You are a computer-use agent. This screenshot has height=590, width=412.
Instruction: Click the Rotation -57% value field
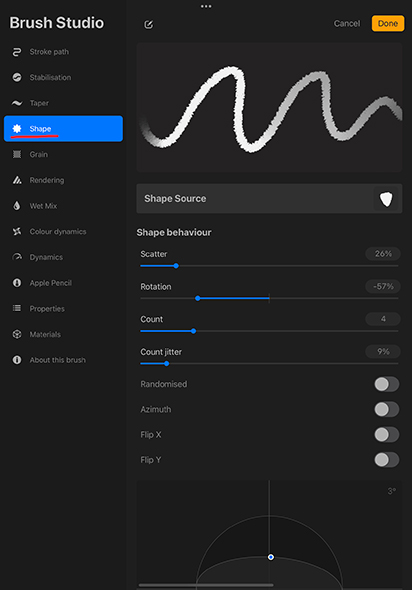click(x=383, y=287)
